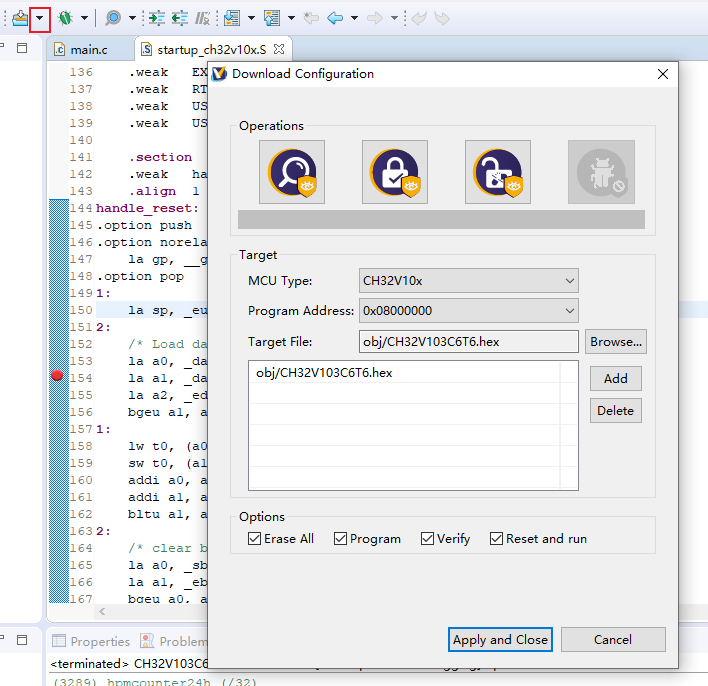Click the Browse... button
Image resolution: width=708 pixels, height=686 pixels.
[616, 342]
